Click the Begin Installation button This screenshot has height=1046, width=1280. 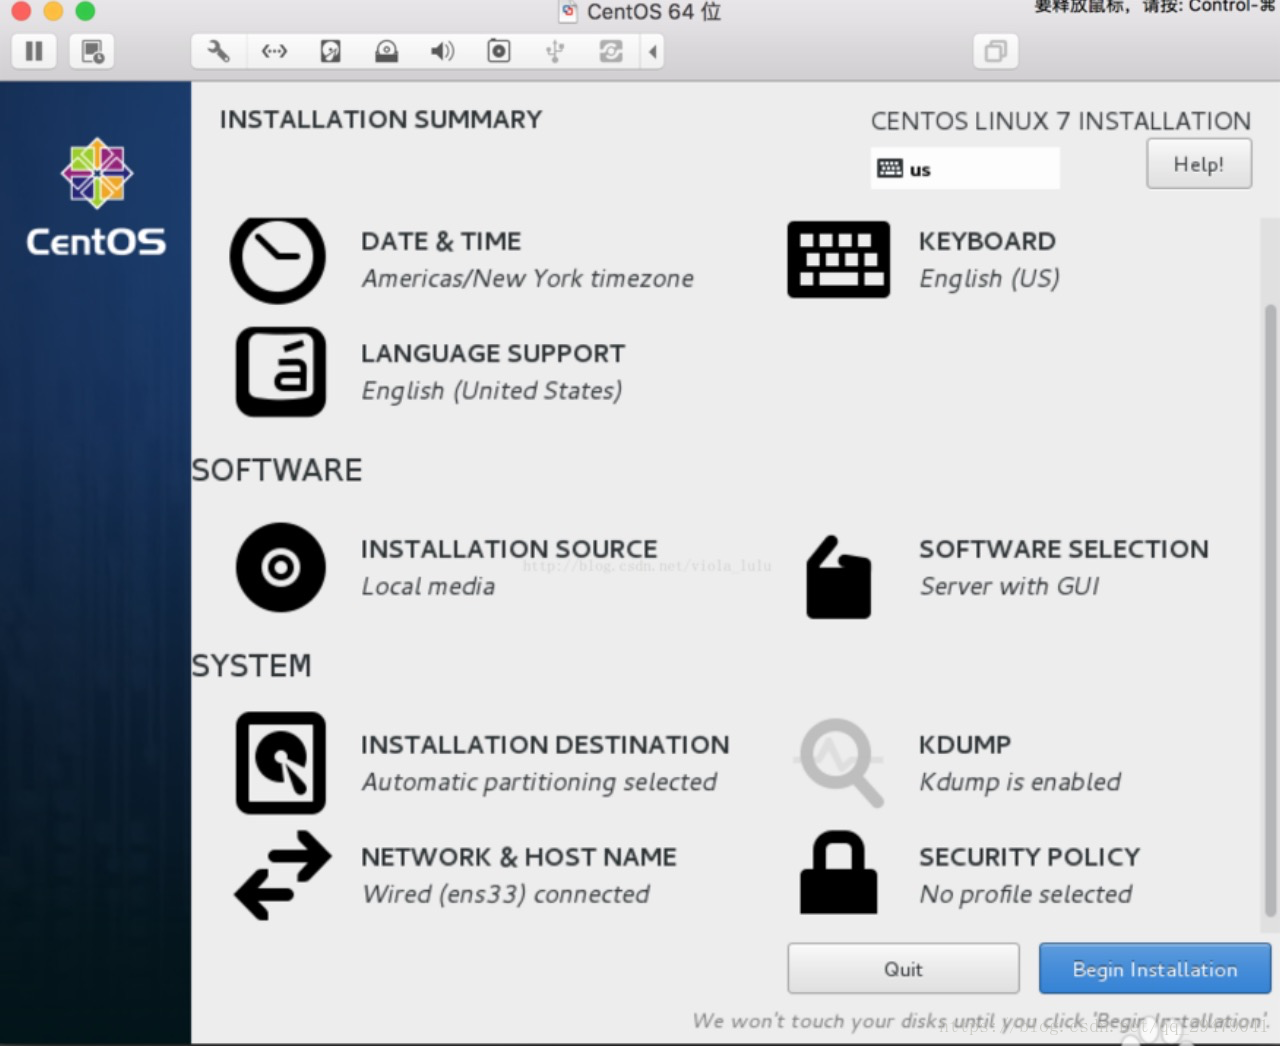pyautogui.click(x=1155, y=968)
